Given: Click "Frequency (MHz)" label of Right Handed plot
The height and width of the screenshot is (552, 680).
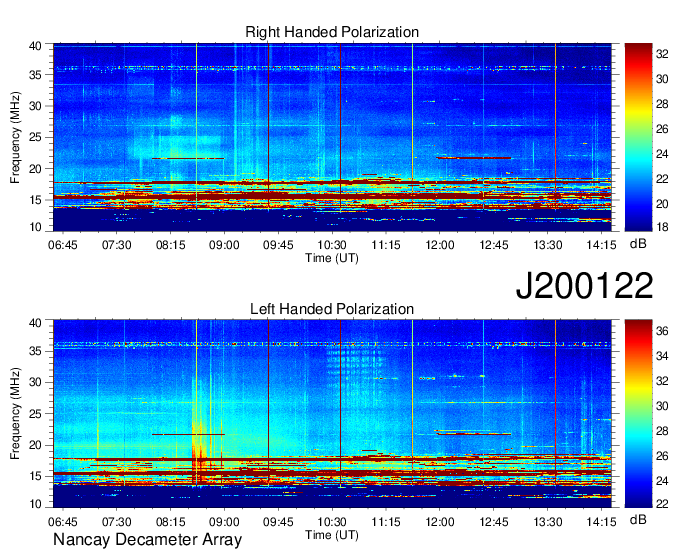Looking at the screenshot, I should click(x=15, y=137).
